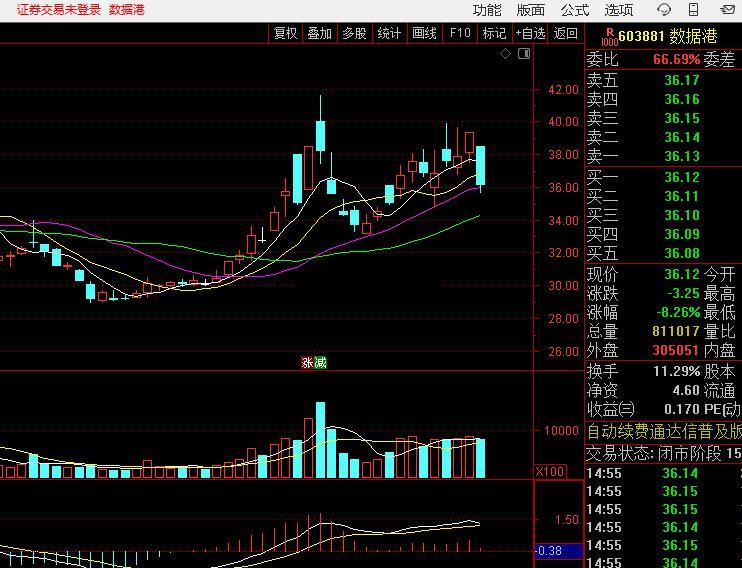This screenshot has width=742, height=568.
Task: Click the 现价 36.12 value
Action: click(x=681, y=274)
